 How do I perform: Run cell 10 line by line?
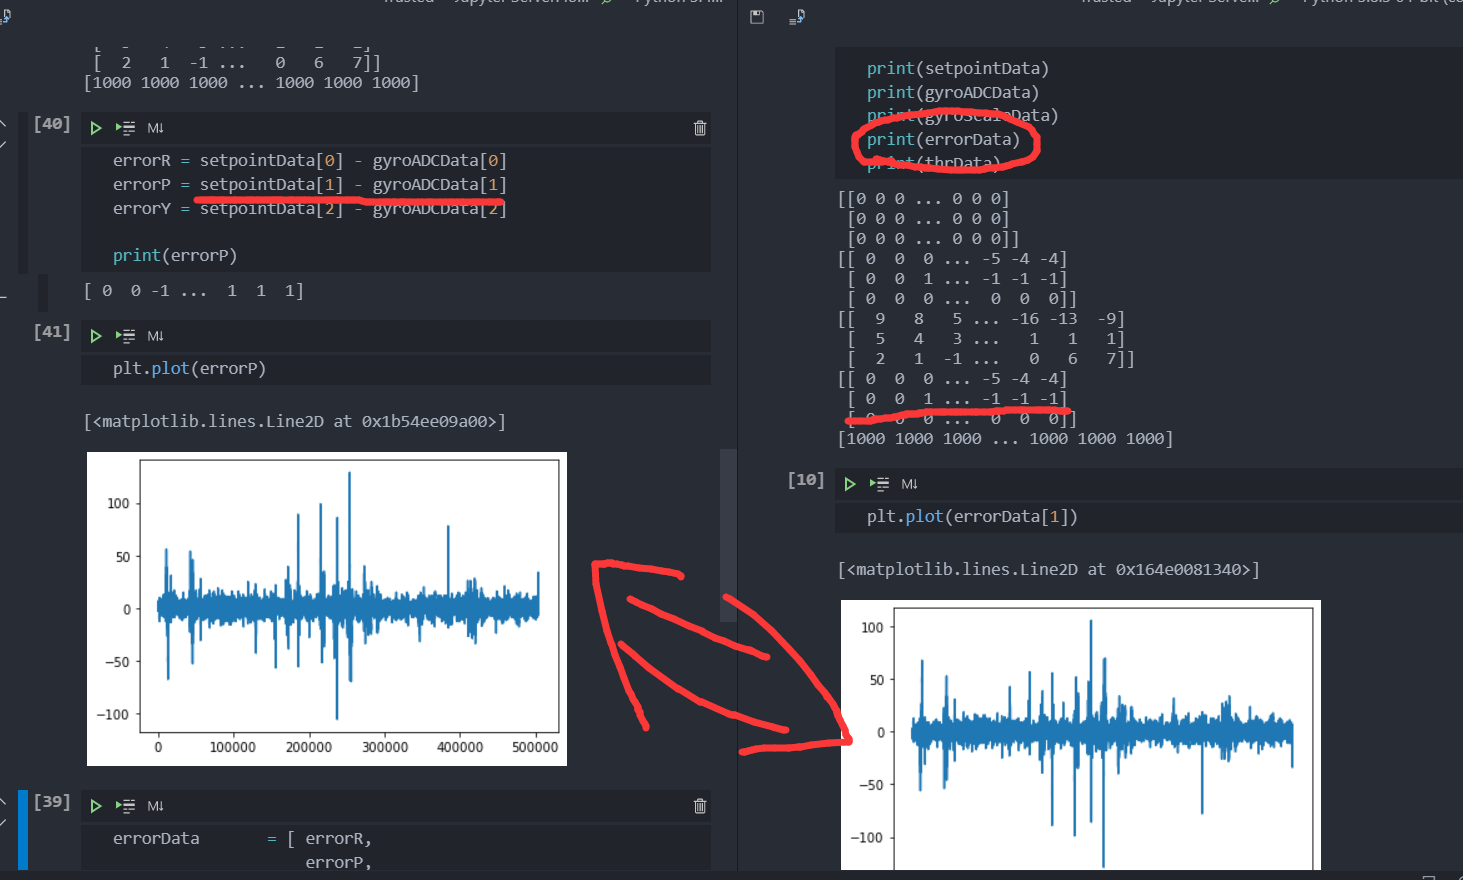pyautogui.click(x=879, y=484)
